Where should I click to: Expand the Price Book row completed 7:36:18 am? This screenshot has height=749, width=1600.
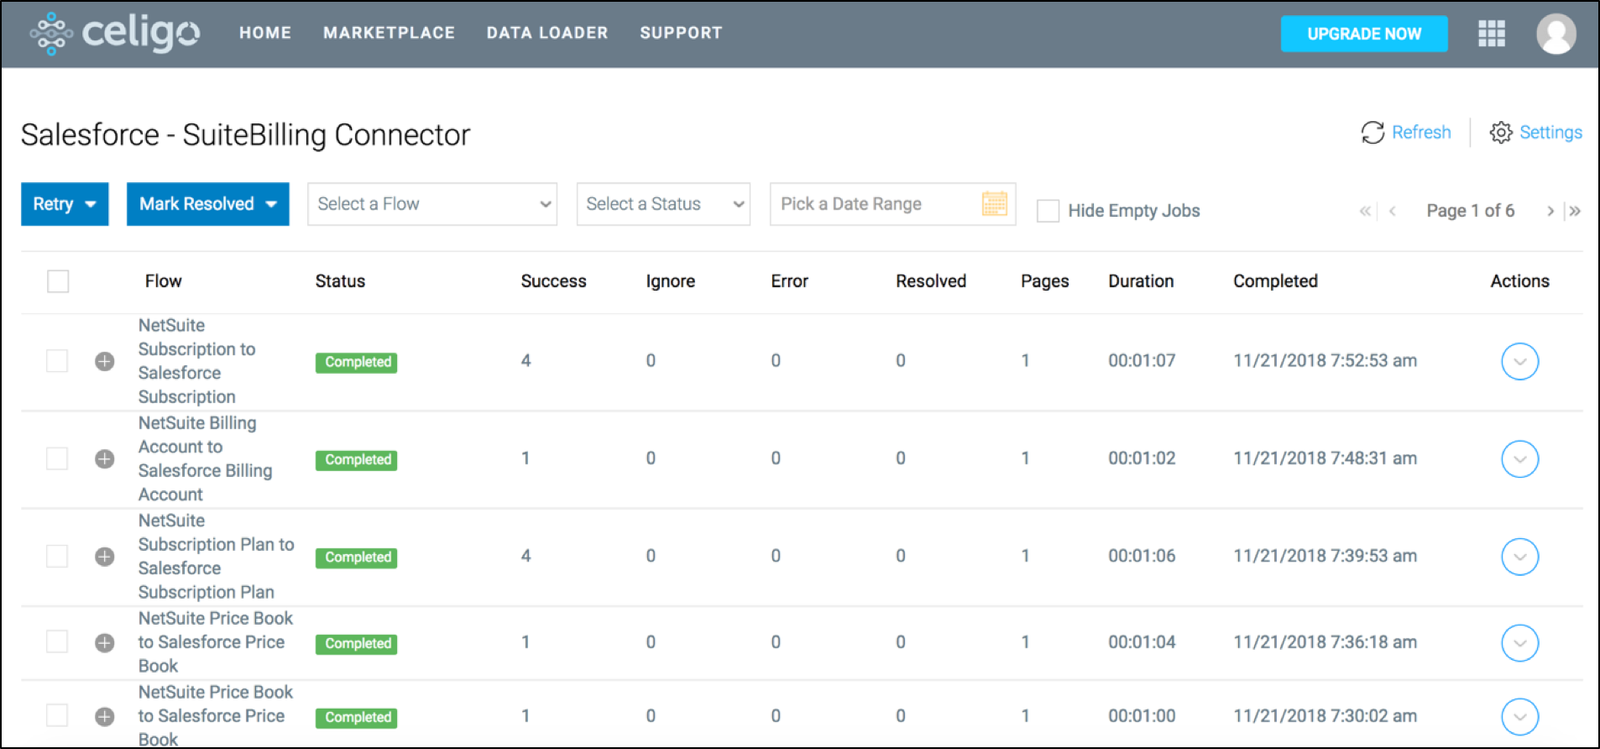coord(104,642)
